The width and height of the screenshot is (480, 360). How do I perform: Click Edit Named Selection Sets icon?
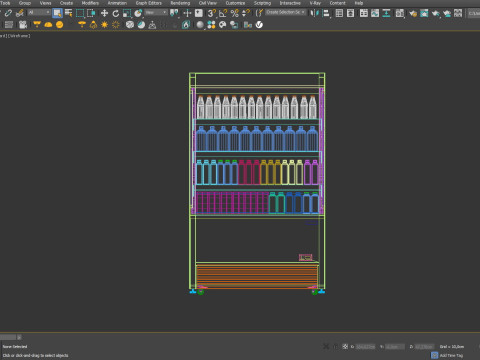tap(259, 13)
